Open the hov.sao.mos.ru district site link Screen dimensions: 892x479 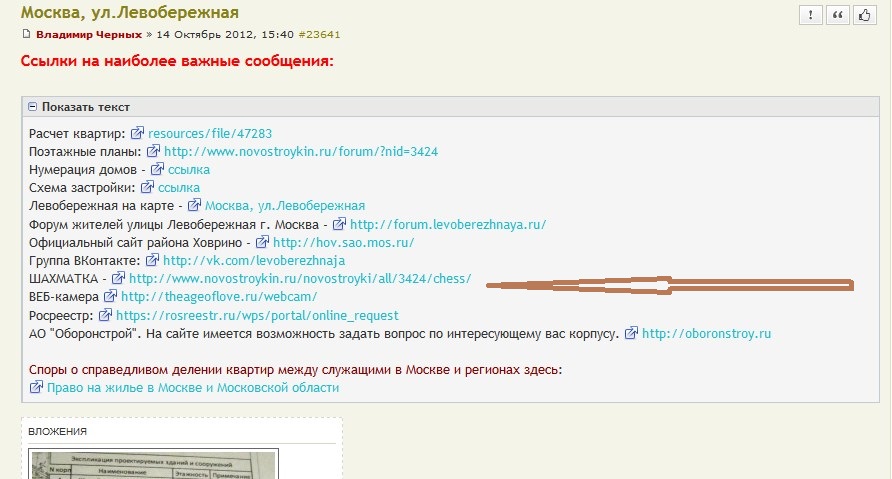click(x=343, y=242)
